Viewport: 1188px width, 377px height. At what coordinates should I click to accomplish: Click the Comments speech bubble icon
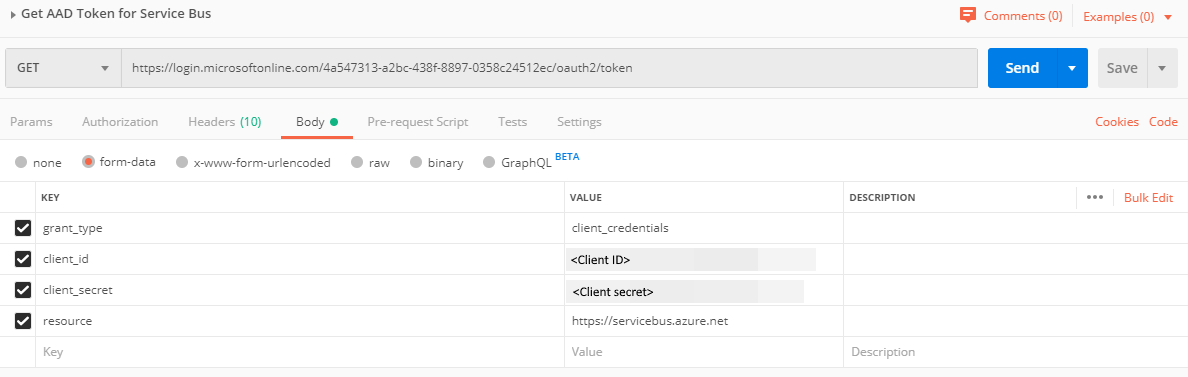[x=967, y=15]
